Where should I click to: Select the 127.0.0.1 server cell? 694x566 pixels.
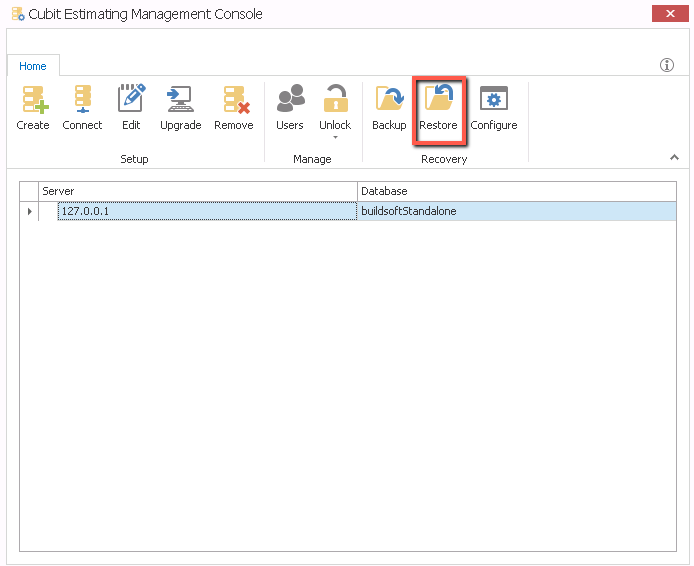(206, 212)
